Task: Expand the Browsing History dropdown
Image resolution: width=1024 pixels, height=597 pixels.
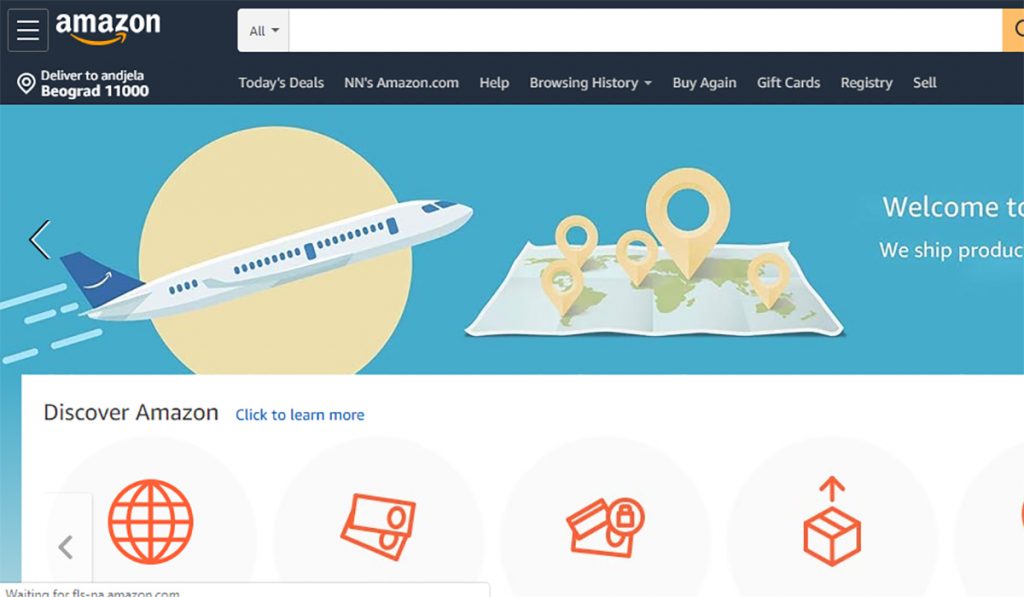Action: 590,83
